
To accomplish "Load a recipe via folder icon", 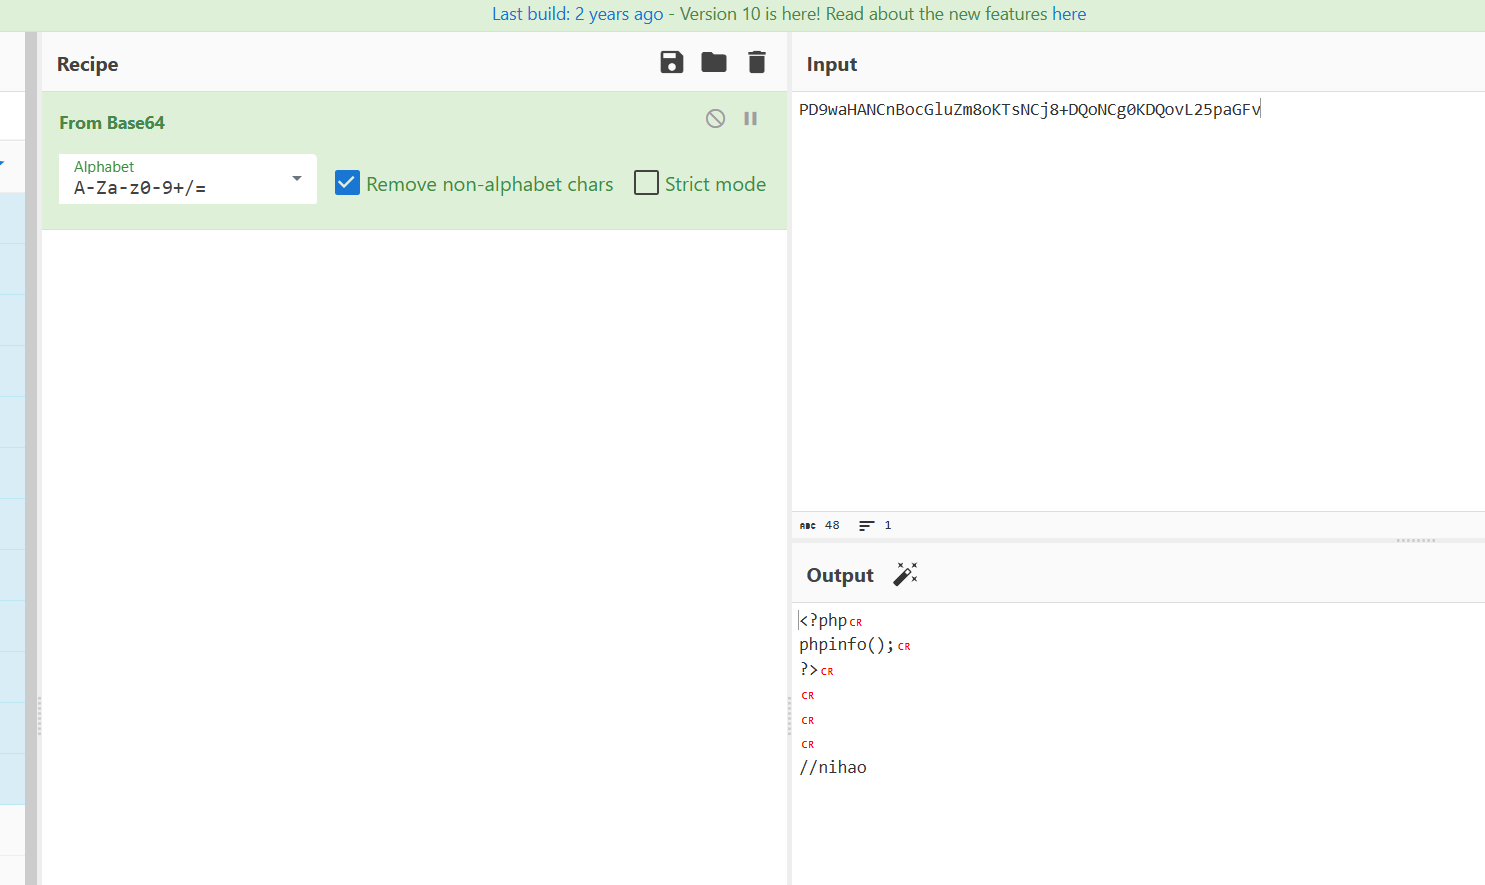I will point(714,63).
